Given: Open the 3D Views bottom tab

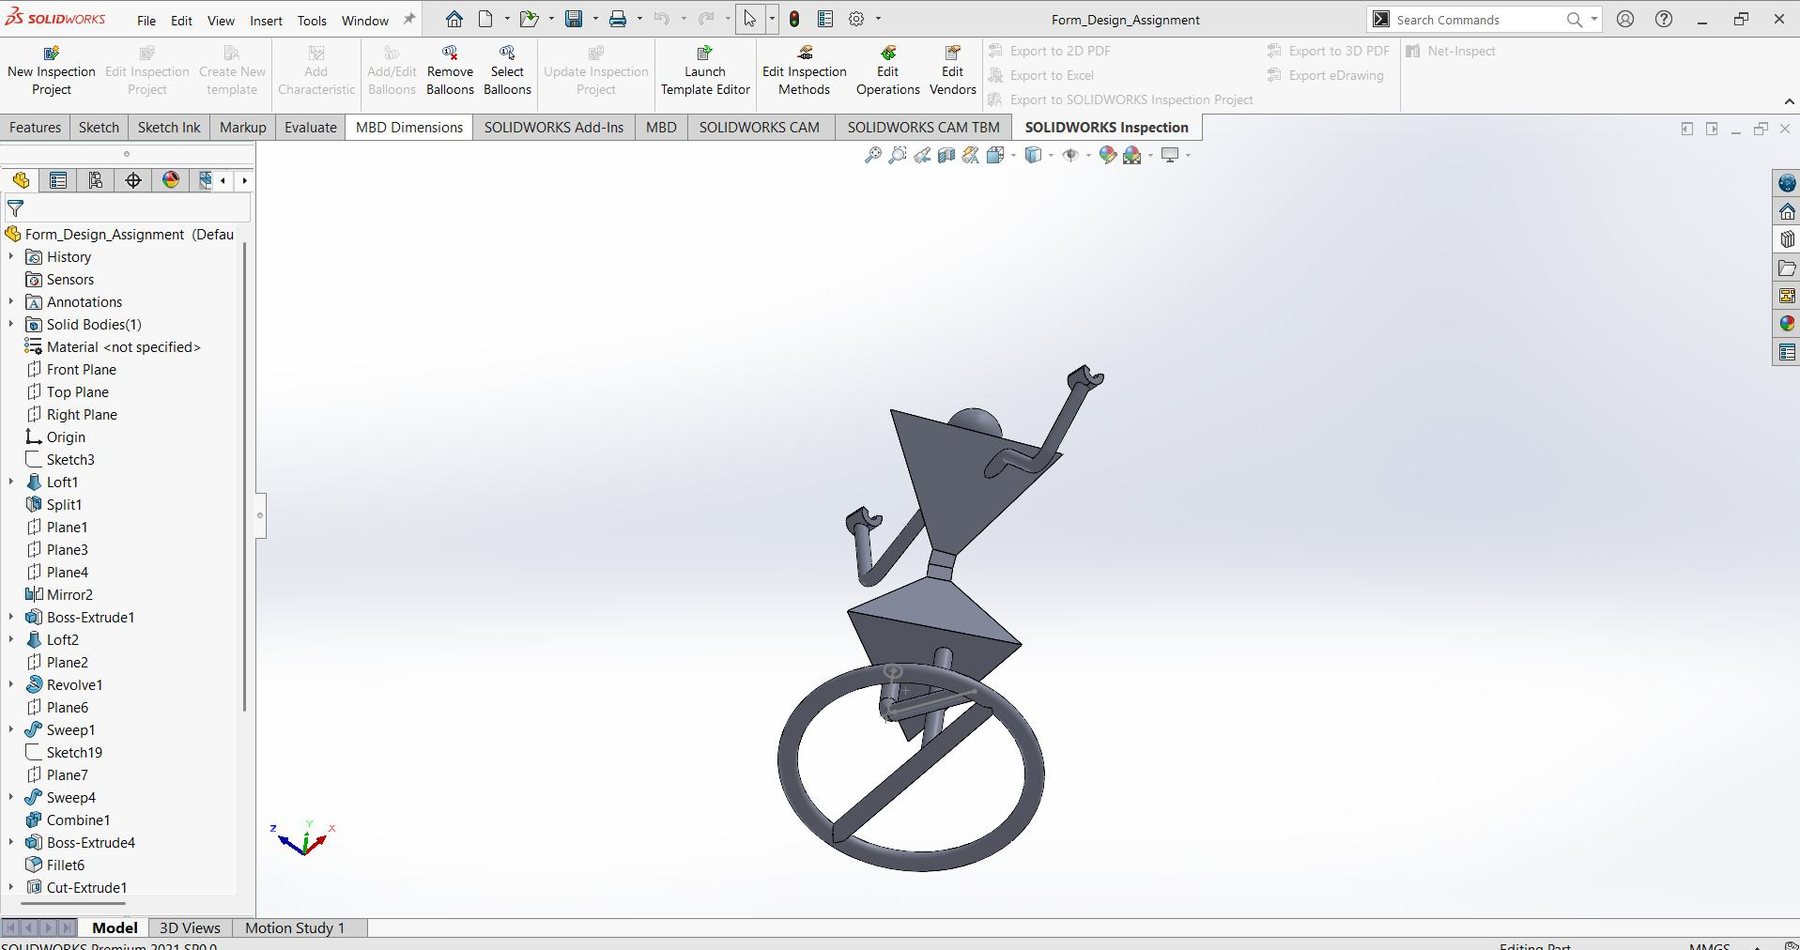Looking at the screenshot, I should click(x=190, y=928).
